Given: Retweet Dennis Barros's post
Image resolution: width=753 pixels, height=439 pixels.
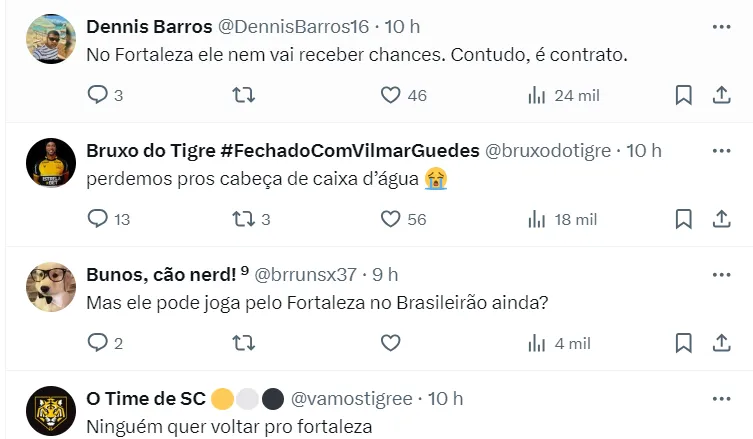Looking at the screenshot, I should tap(243, 95).
